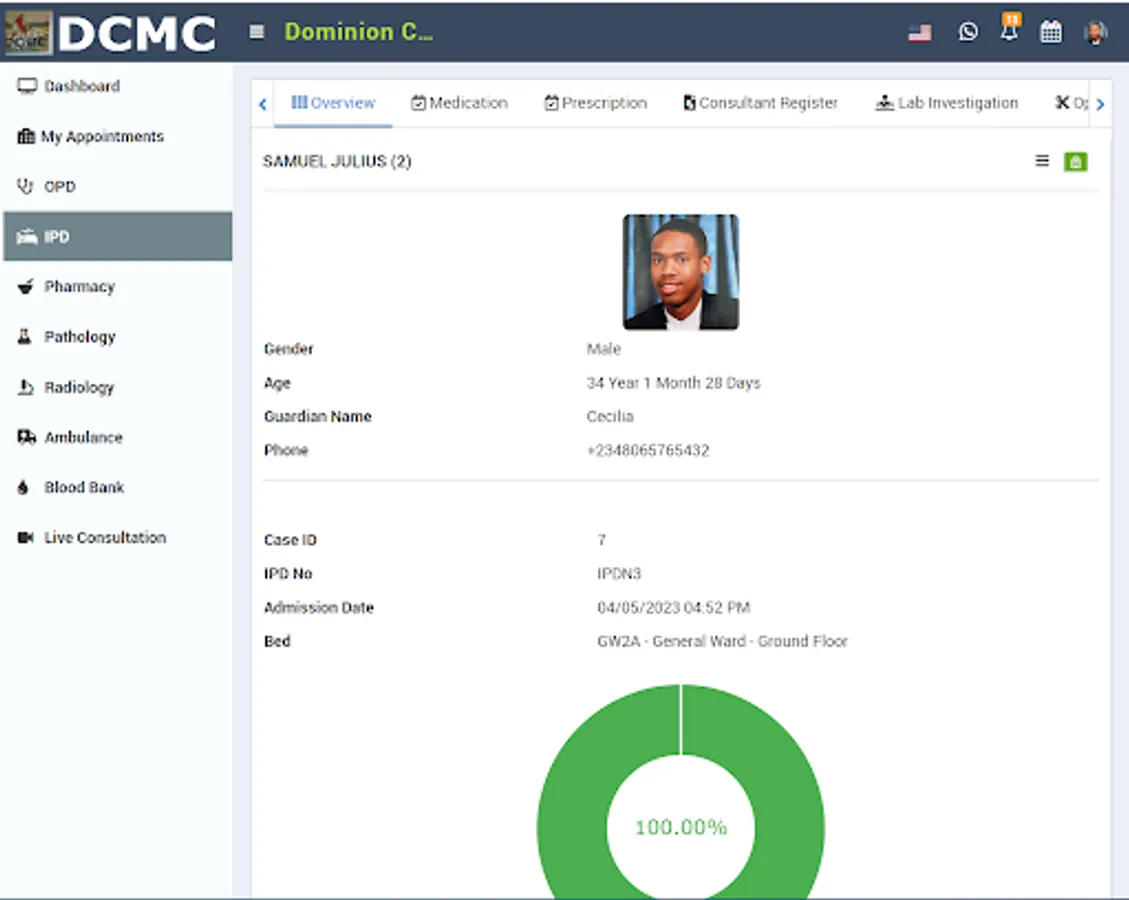Image resolution: width=1129 pixels, height=900 pixels.
Task: Open the calendar icon in header
Action: (1051, 32)
